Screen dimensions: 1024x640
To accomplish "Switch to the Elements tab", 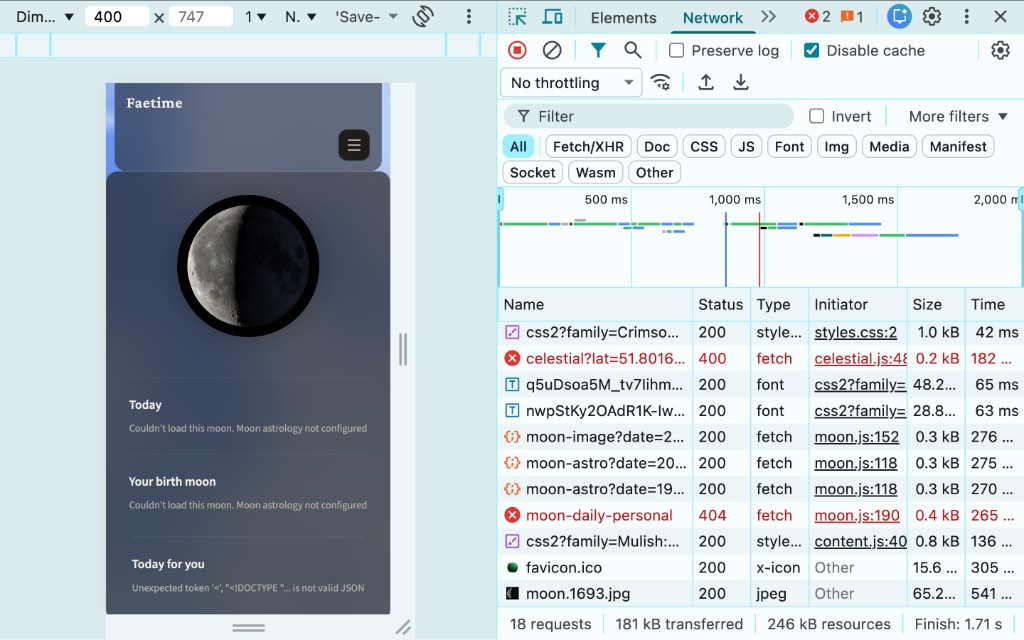I will click(623, 17).
